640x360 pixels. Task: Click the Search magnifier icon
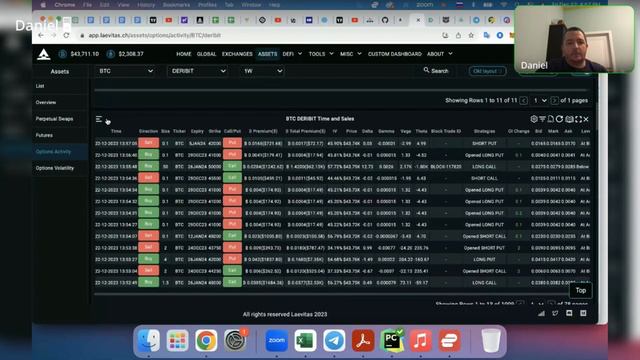point(426,70)
